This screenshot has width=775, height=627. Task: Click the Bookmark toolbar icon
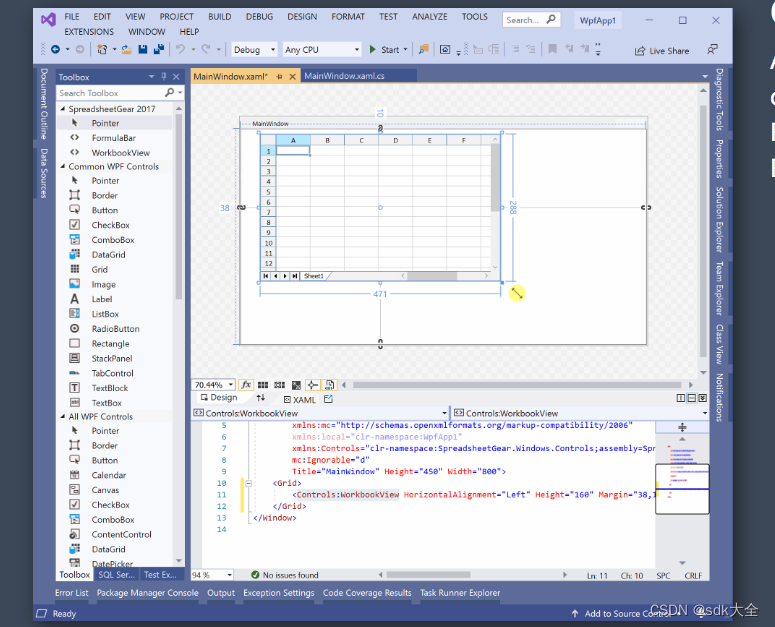point(553,49)
